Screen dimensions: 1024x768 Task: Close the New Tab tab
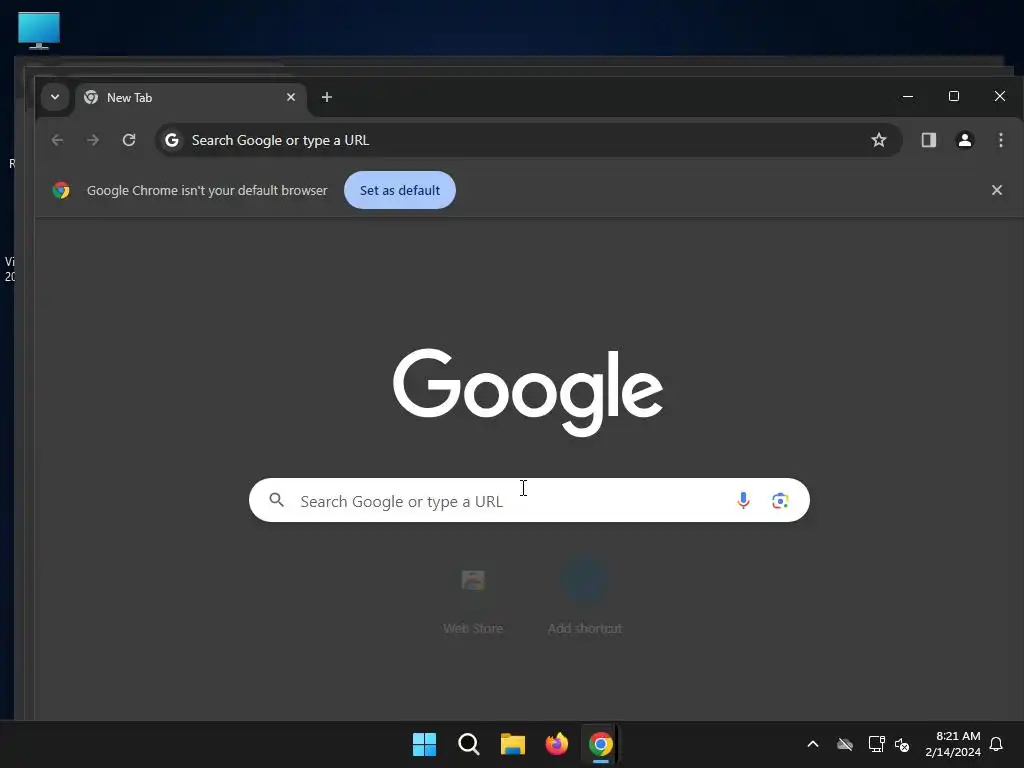coord(291,97)
